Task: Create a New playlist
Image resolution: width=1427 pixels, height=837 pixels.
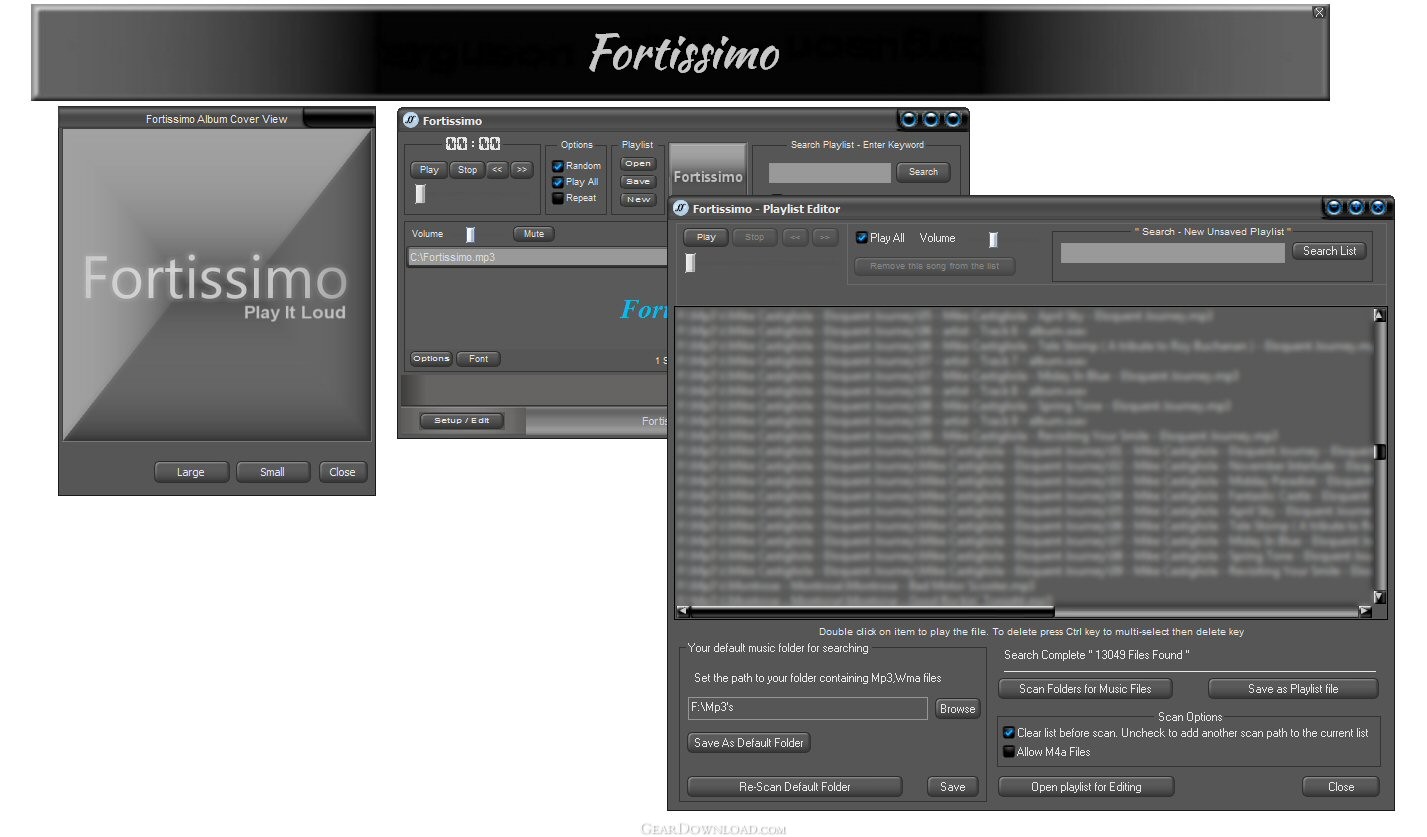Action: click(x=638, y=200)
